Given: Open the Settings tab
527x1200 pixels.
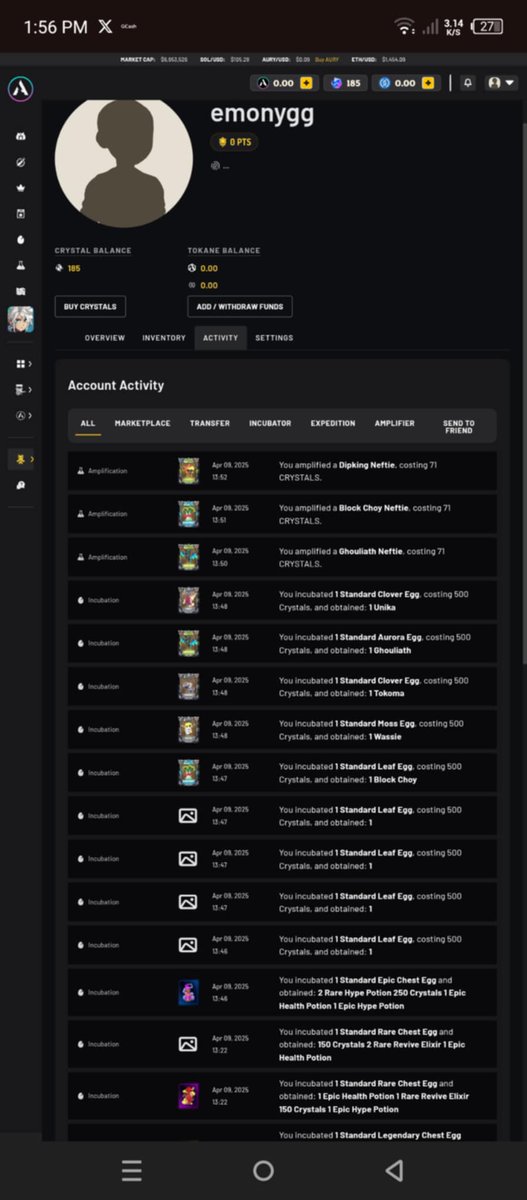Looking at the screenshot, I should [x=274, y=338].
